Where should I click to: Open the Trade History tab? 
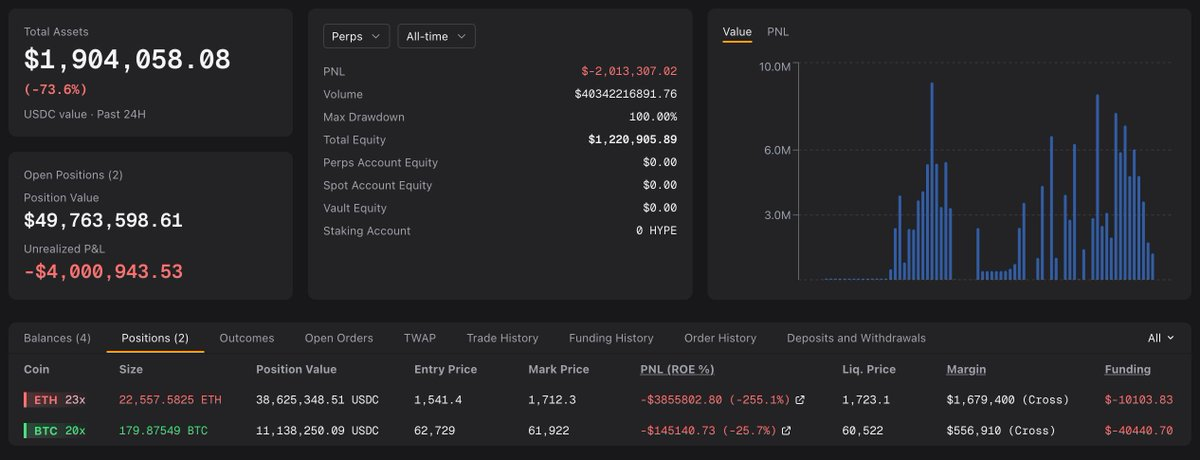tap(502, 338)
